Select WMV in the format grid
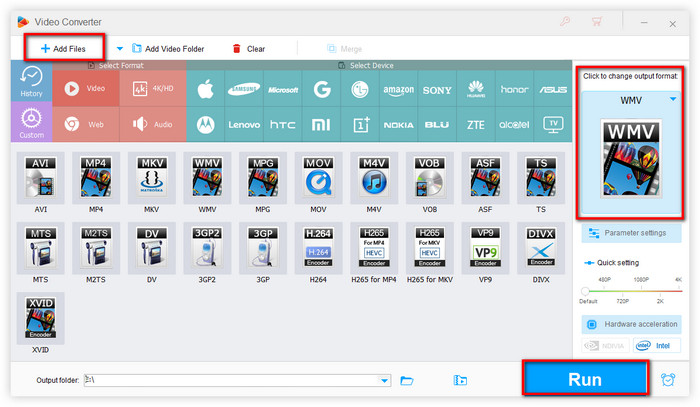Image resolution: width=700 pixels, height=407 pixels. 207,178
